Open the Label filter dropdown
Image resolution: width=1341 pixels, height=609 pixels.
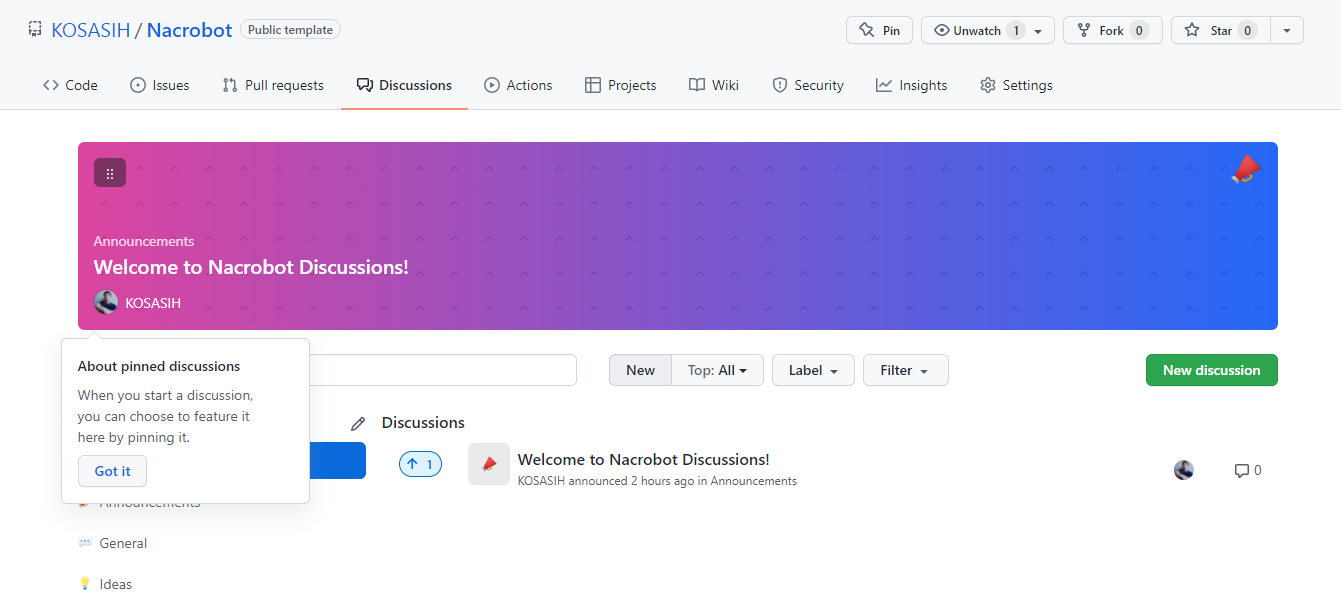[813, 370]
